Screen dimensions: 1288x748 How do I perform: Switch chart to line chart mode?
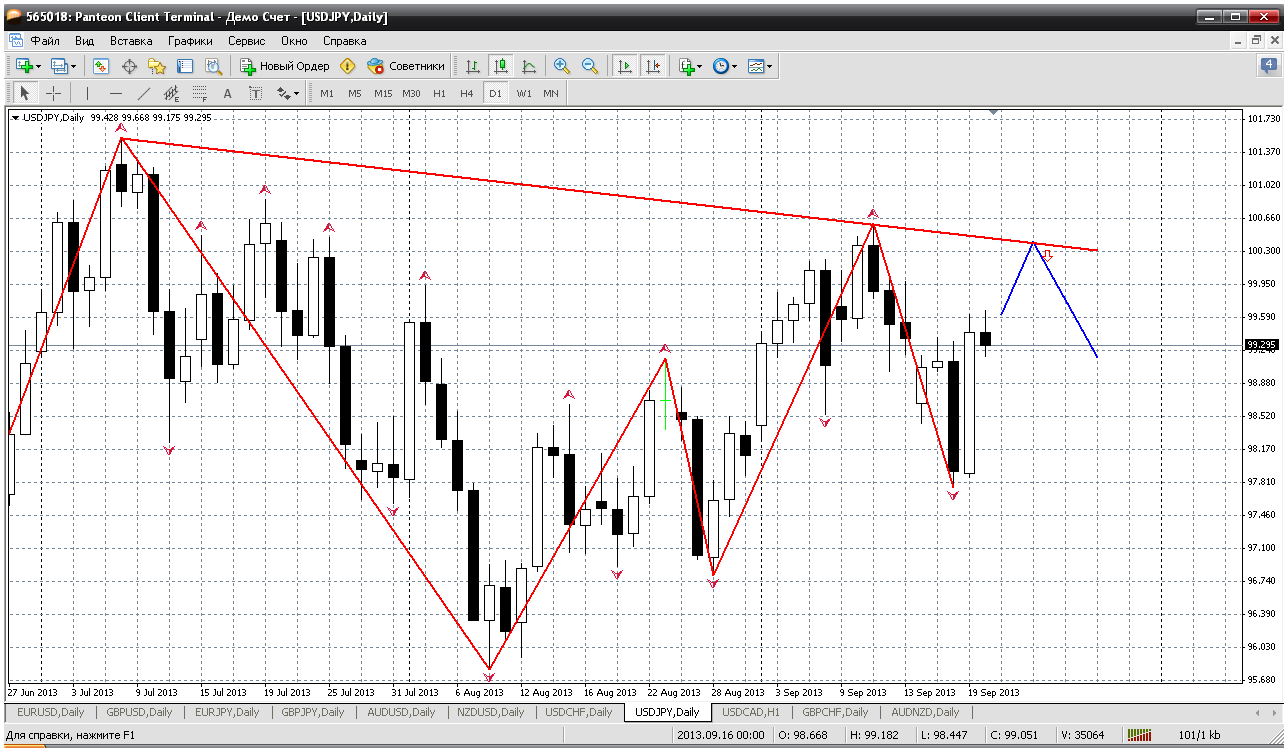click(x=529, y=66)
